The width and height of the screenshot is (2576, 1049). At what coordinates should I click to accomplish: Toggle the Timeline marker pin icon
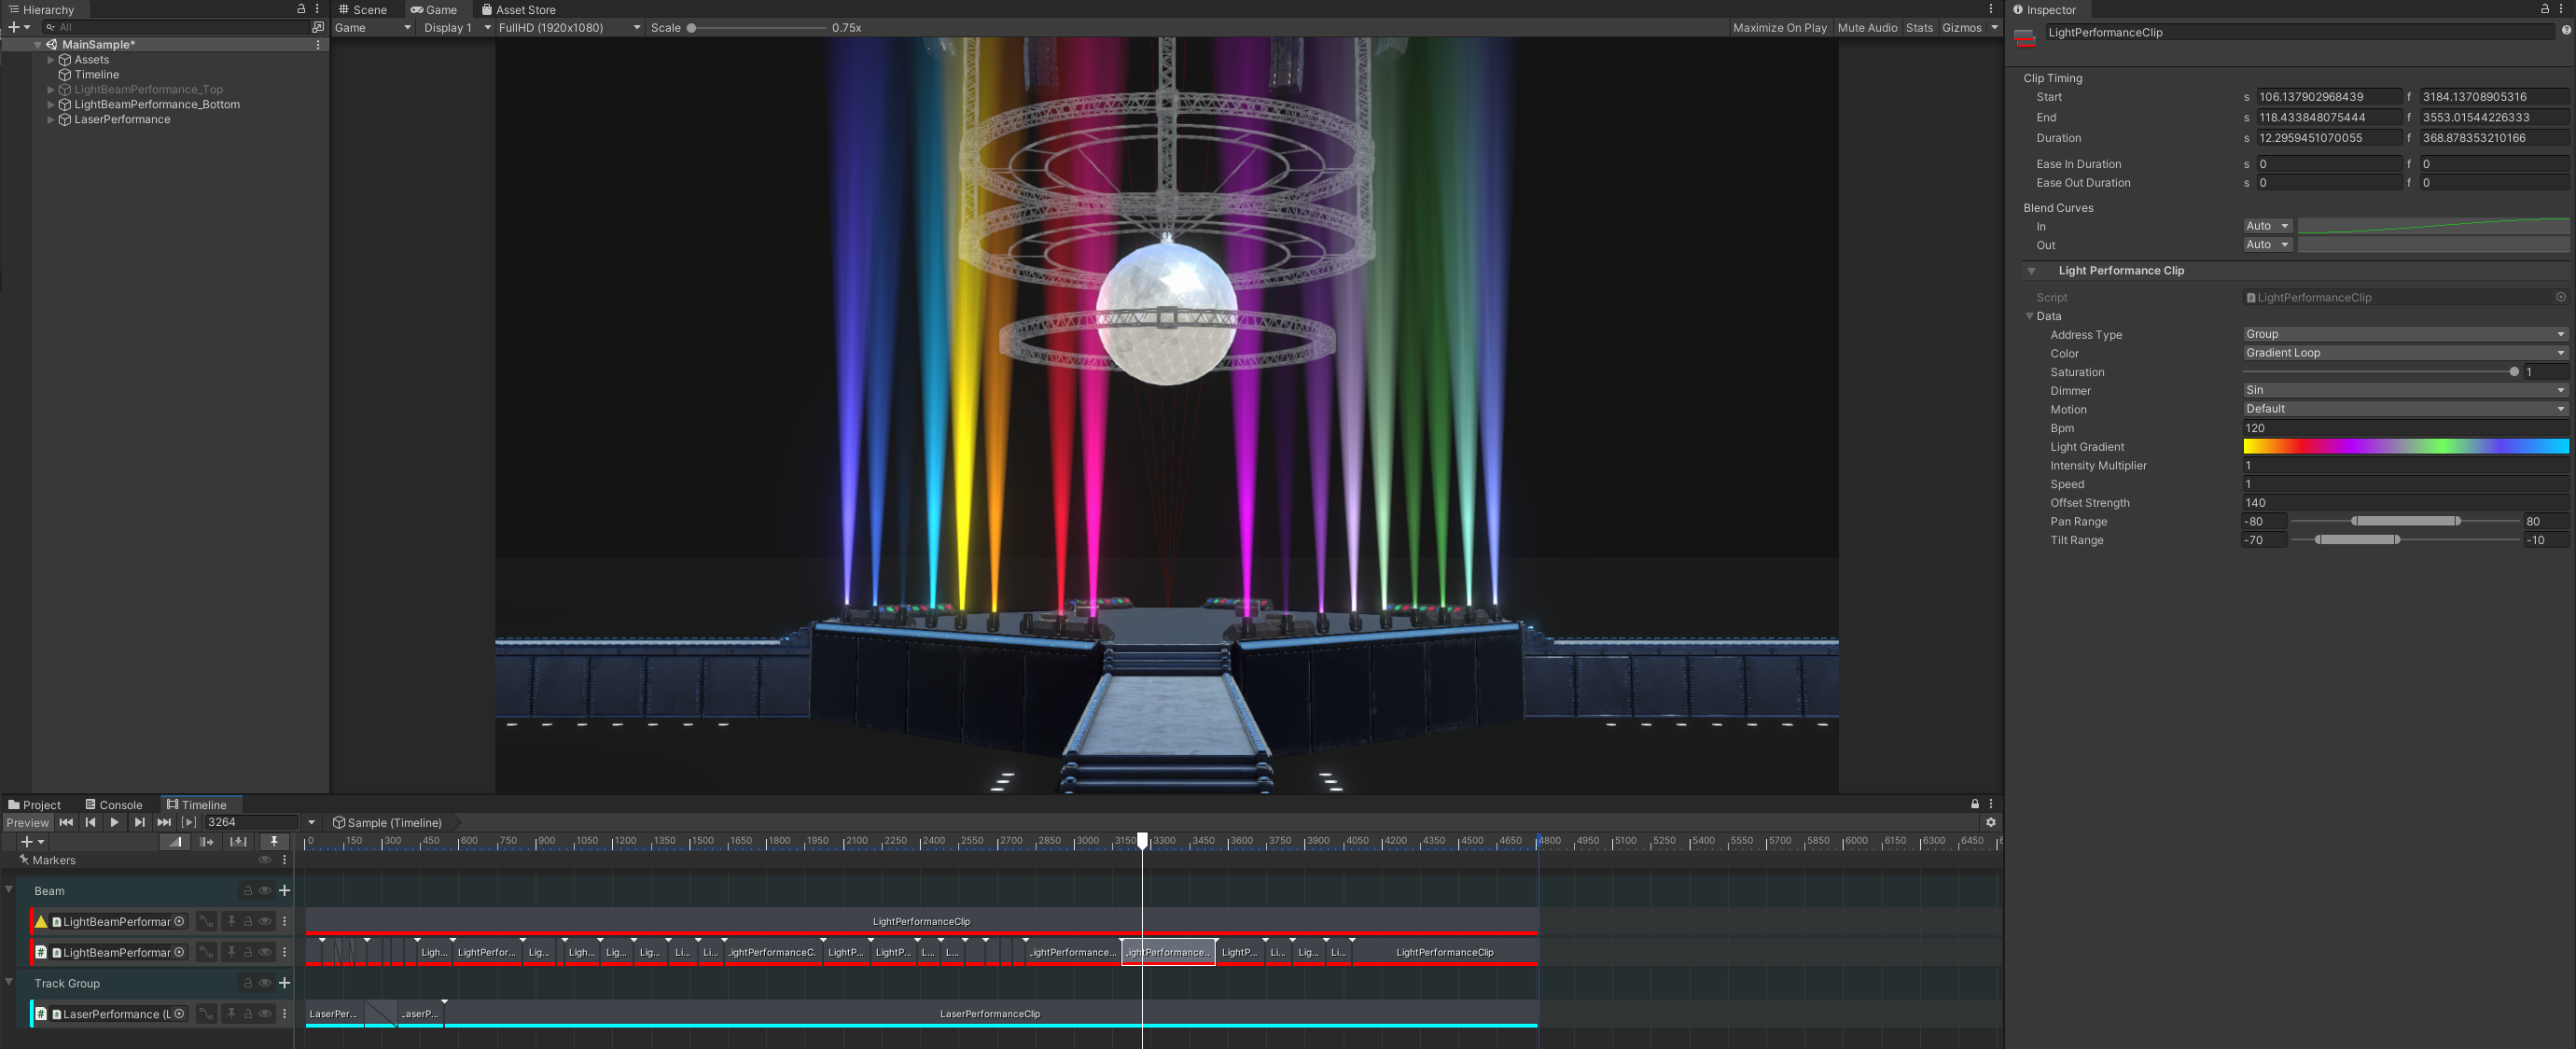pos(273,842)
